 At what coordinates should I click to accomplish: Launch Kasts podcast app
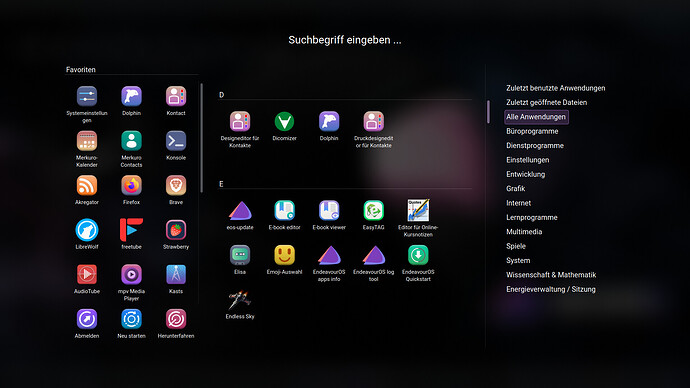pos(176,274)
